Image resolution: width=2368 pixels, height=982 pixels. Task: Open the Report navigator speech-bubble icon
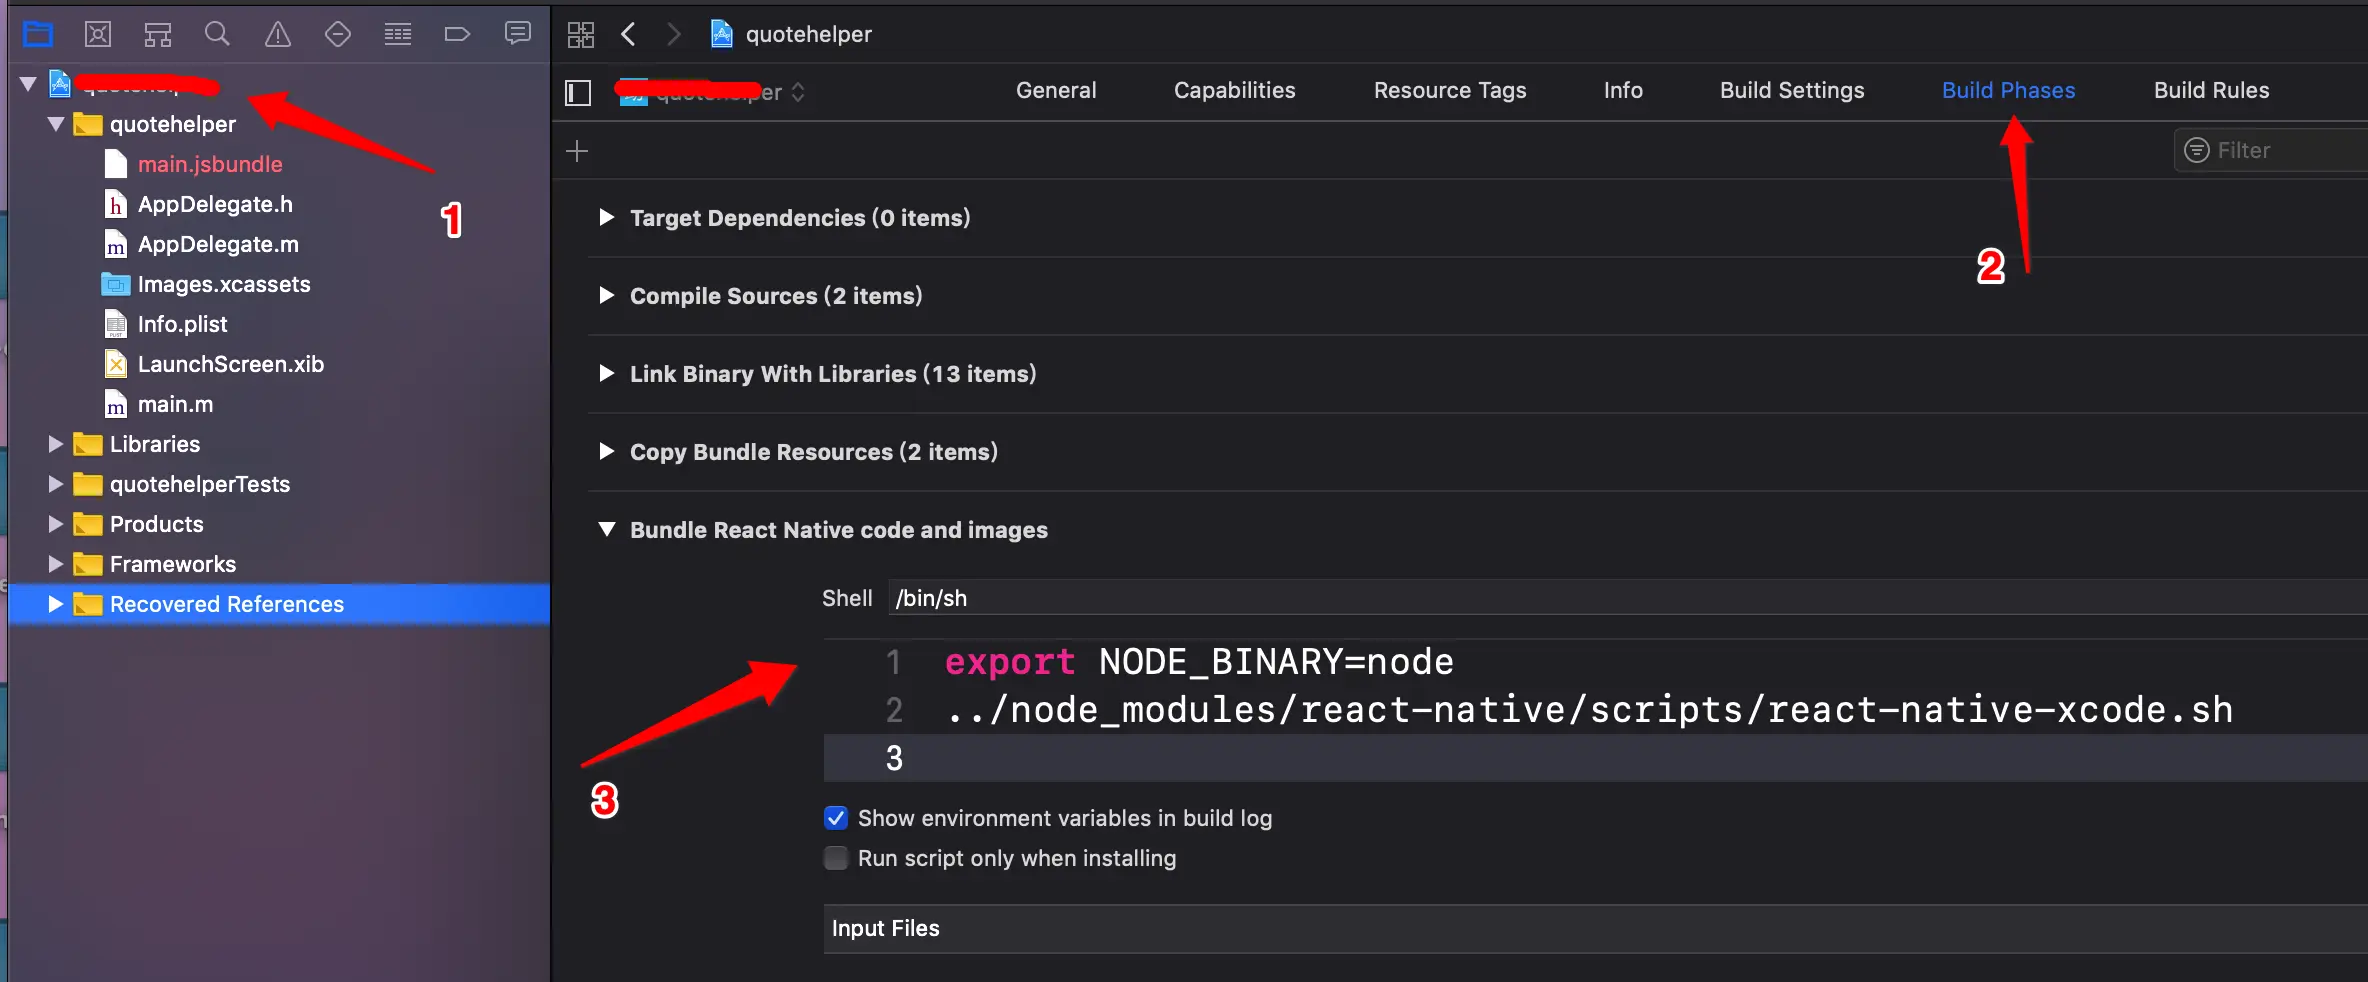click(x=518, y=34)
